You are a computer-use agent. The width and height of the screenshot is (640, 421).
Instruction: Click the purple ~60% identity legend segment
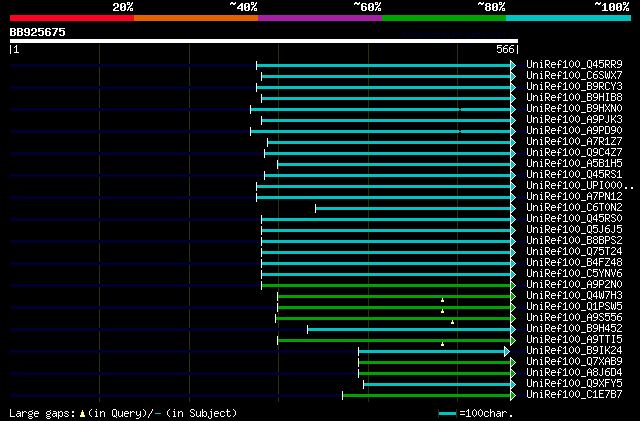pos(320,18)
